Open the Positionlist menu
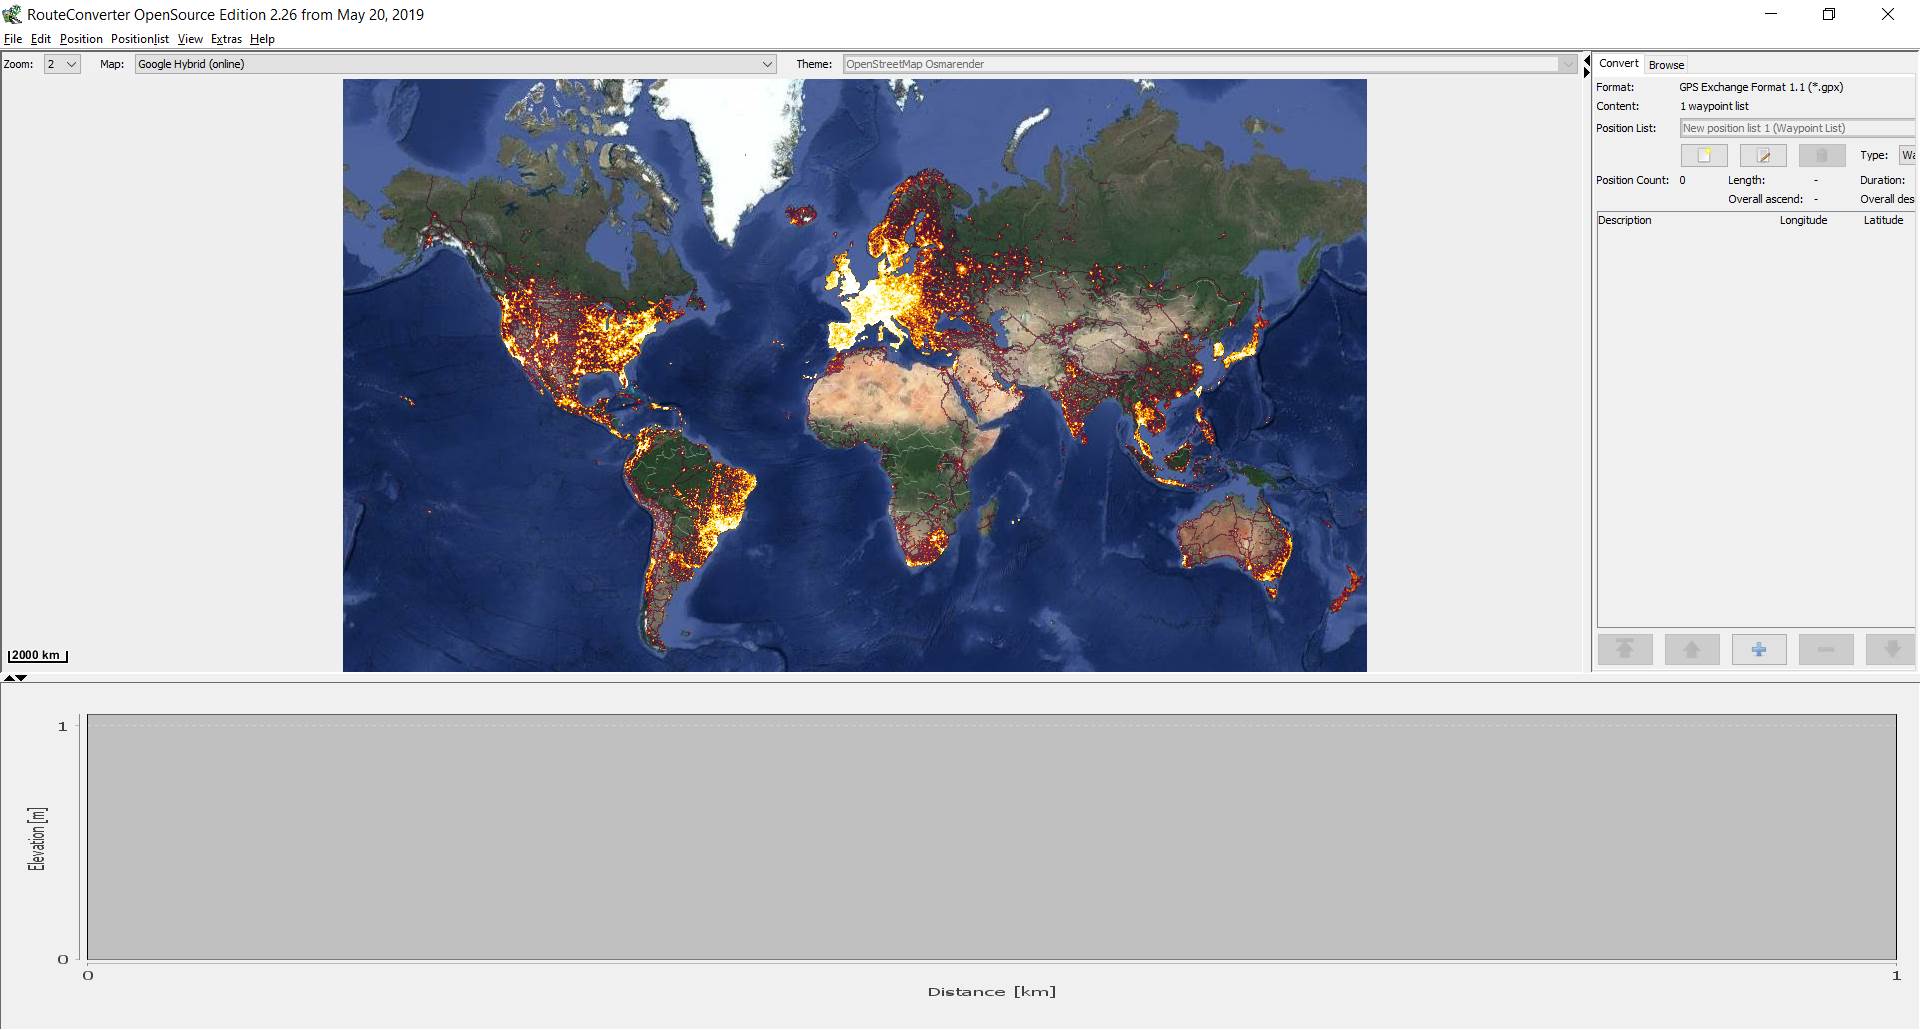The image size is (1920, 1030). point(139,39)
